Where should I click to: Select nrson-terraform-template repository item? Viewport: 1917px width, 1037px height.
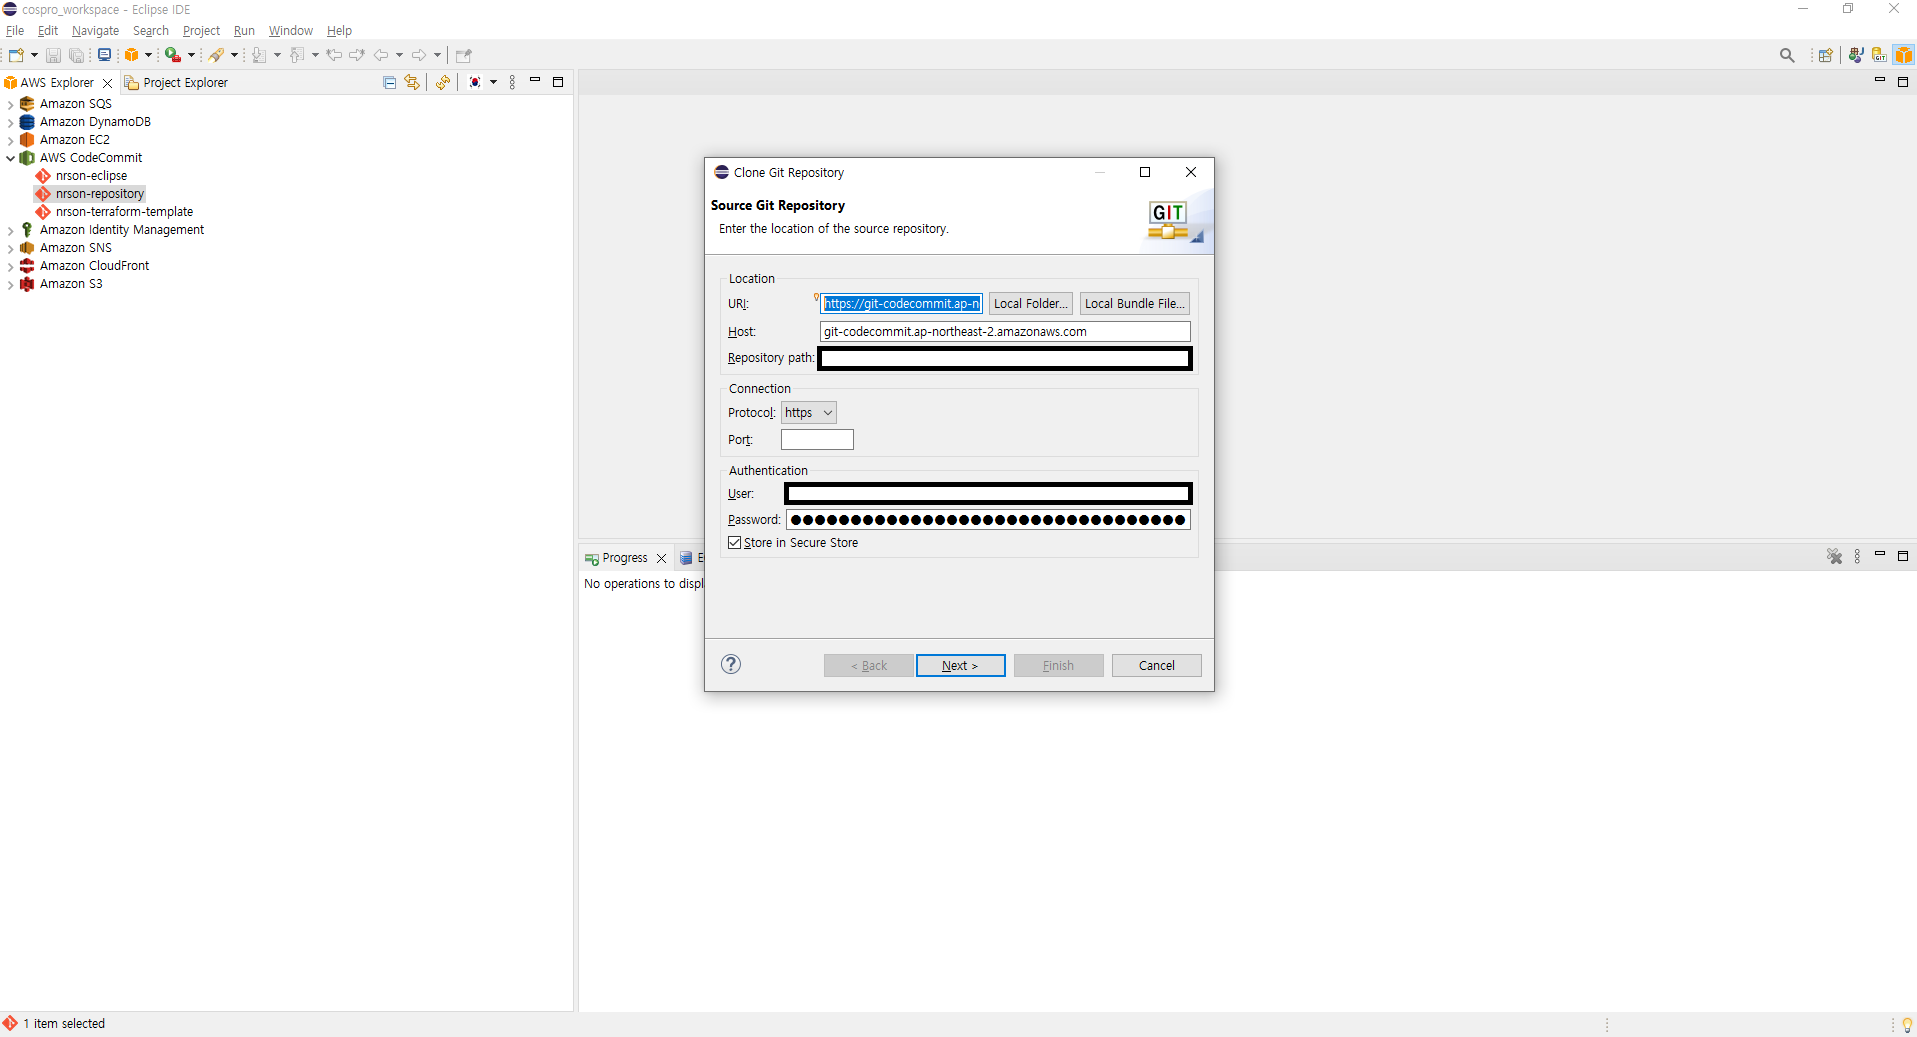click(x=124, y=212)
